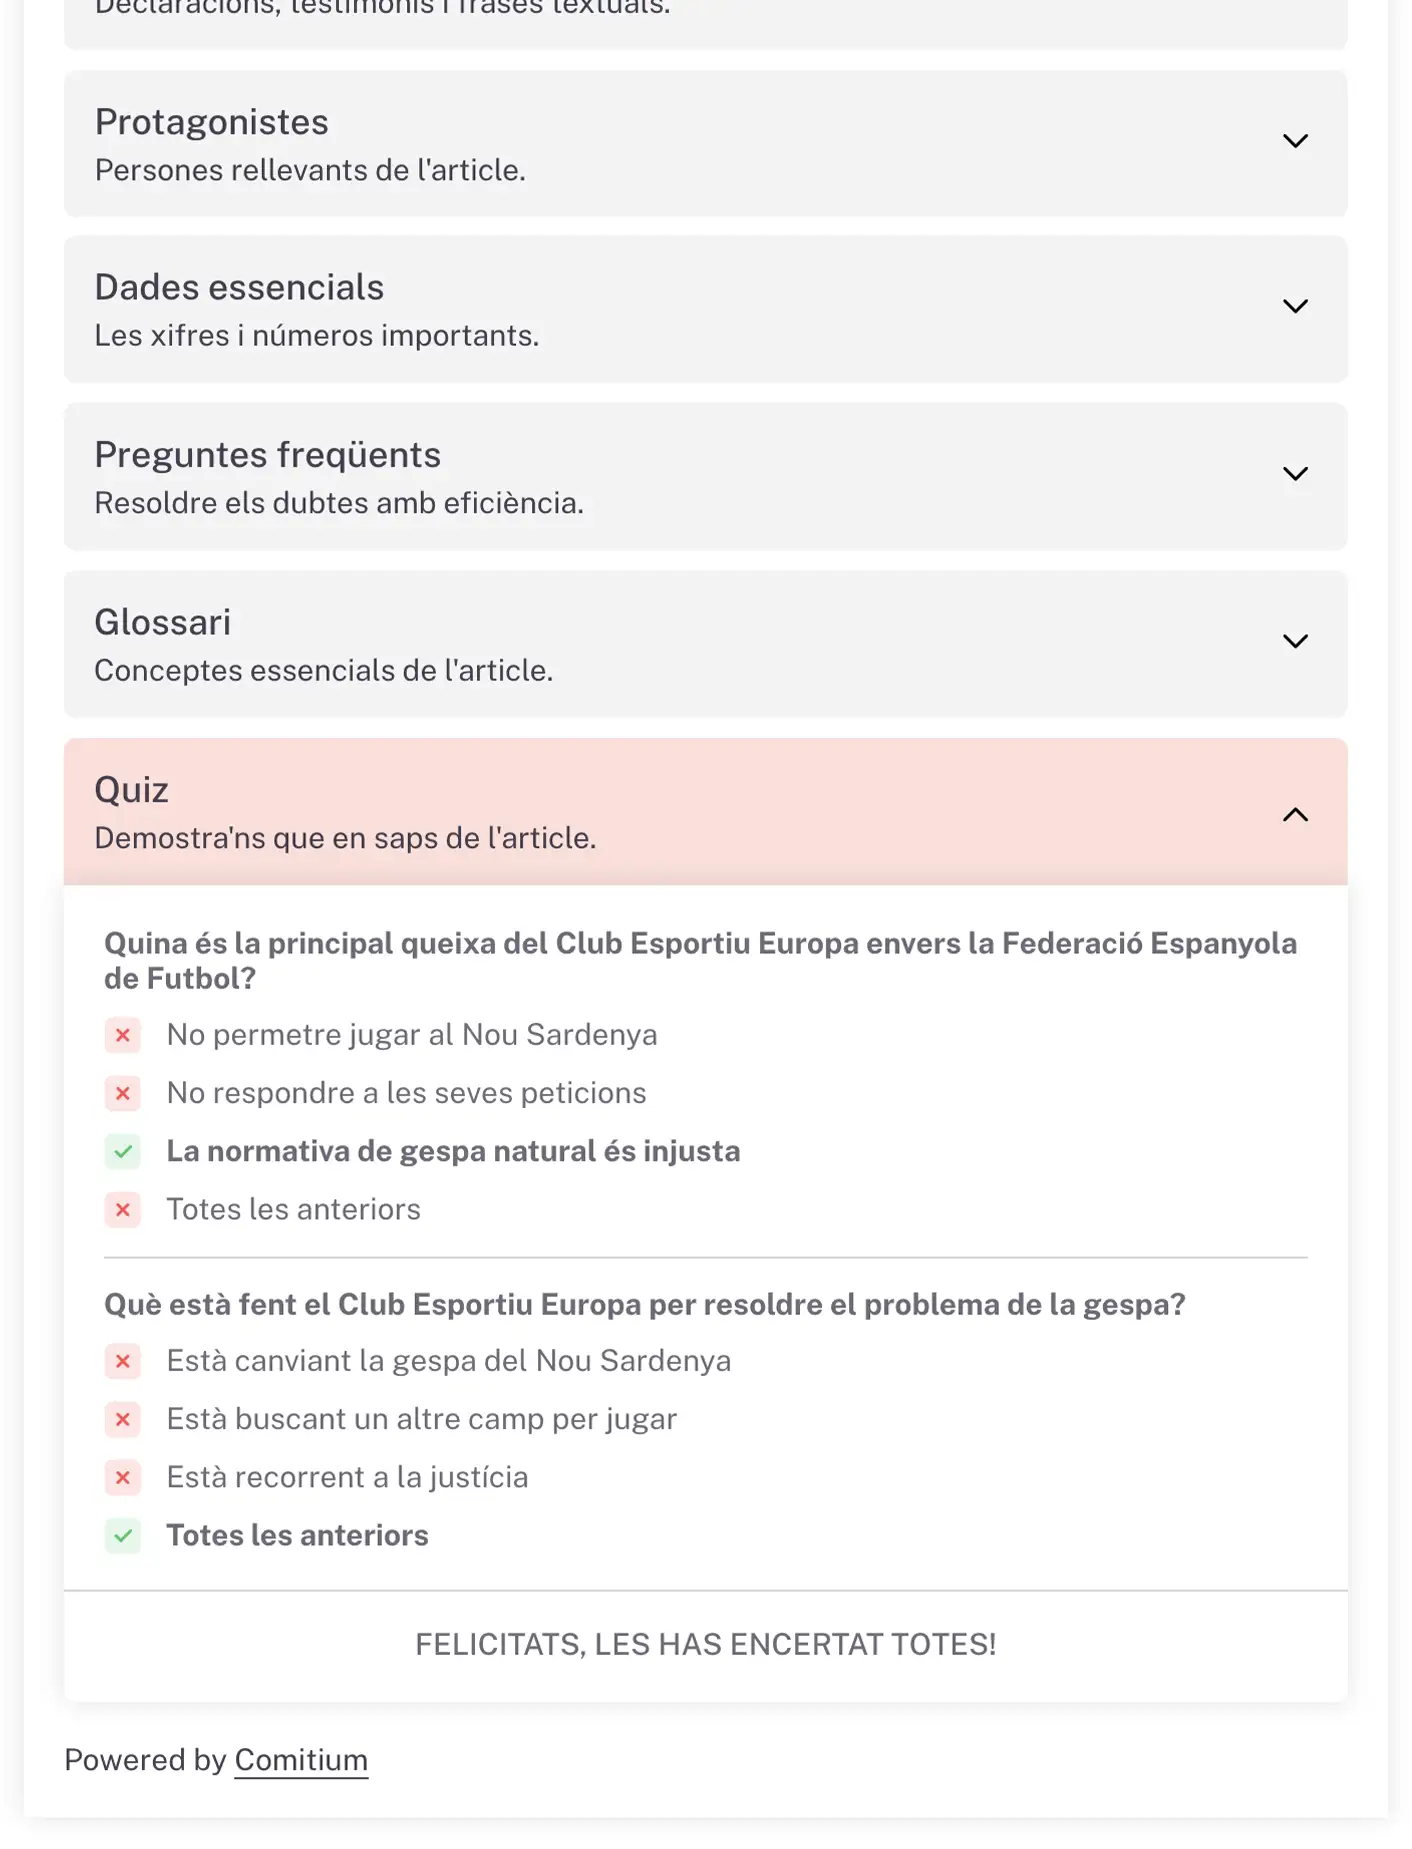The width and height of the screenshot is (1412, 1849).
Task: Click red X beside first 'Totes les anteriors'
Action: point(123,1210)
